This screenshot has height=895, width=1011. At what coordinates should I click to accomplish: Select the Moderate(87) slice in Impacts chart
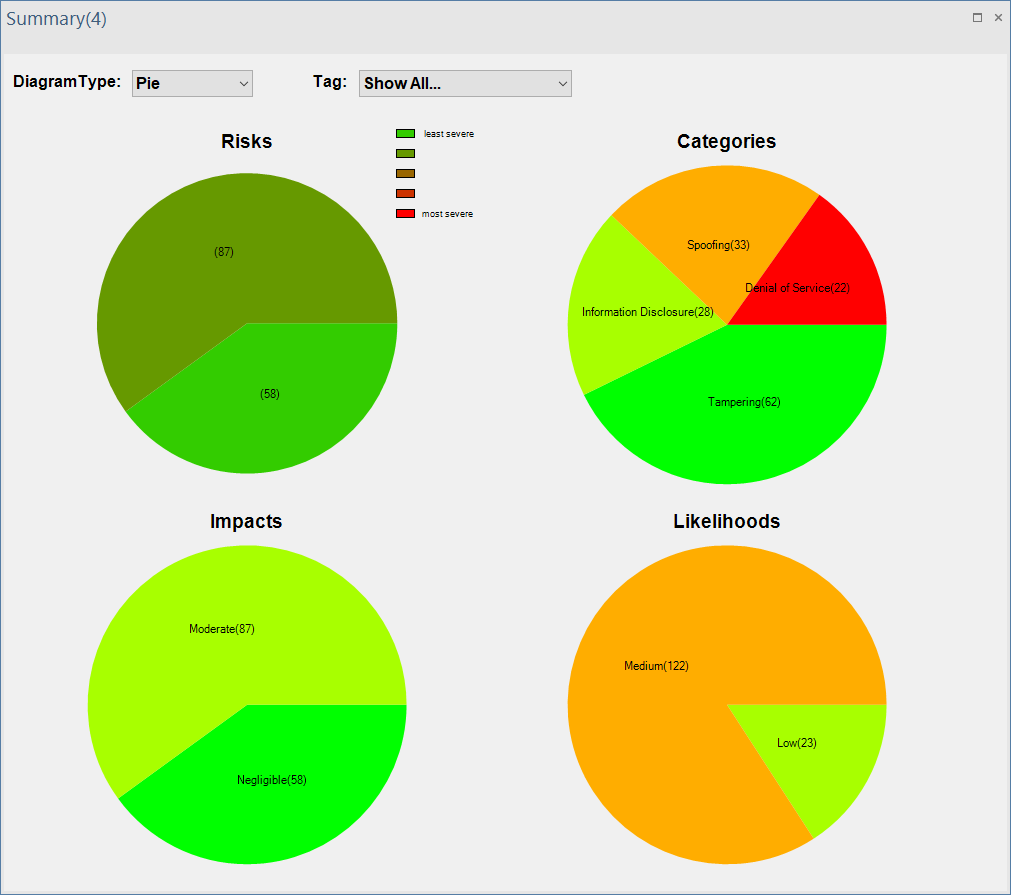pyautogui.click(x=221, y=629)
